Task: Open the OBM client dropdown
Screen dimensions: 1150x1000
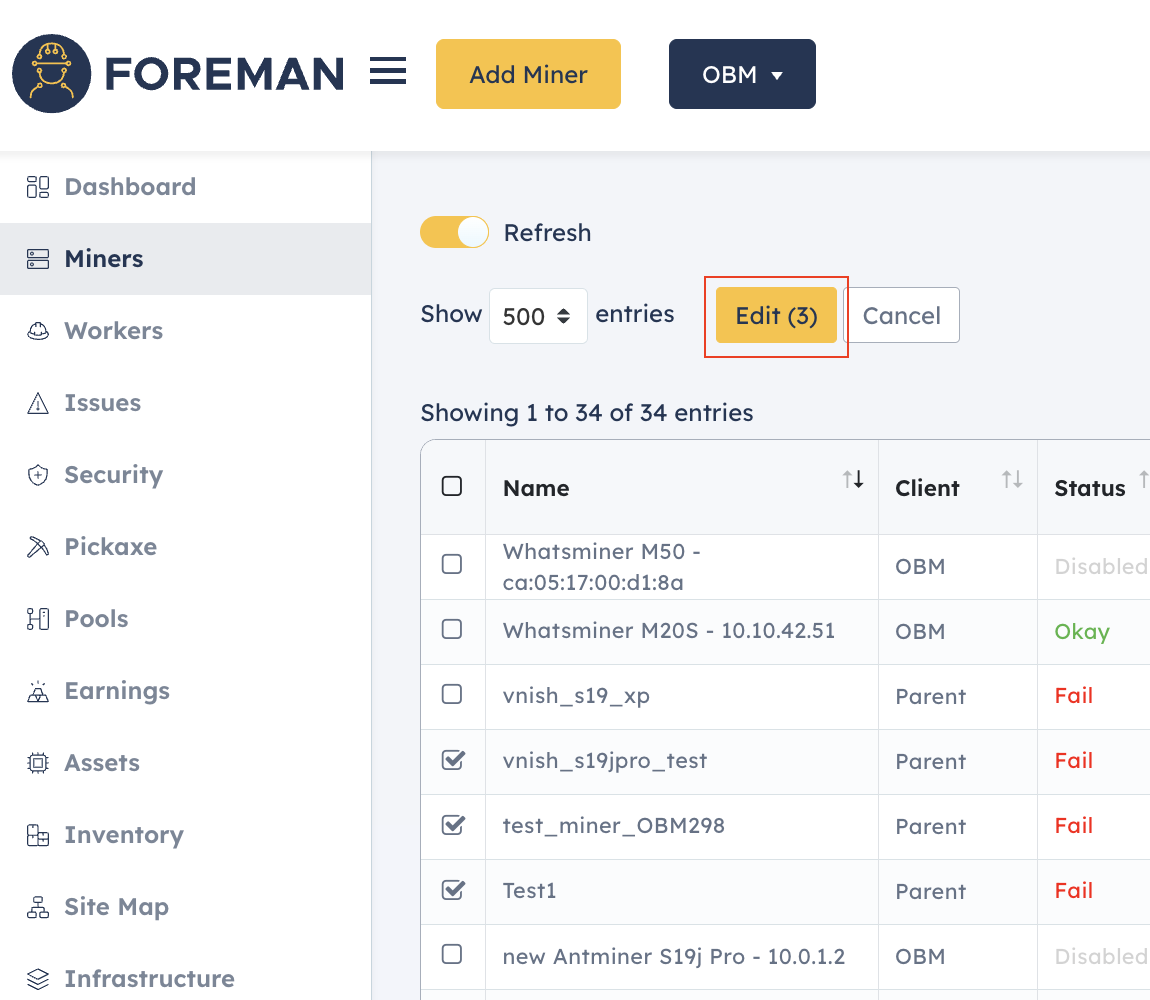Action: tap(742, 74)
